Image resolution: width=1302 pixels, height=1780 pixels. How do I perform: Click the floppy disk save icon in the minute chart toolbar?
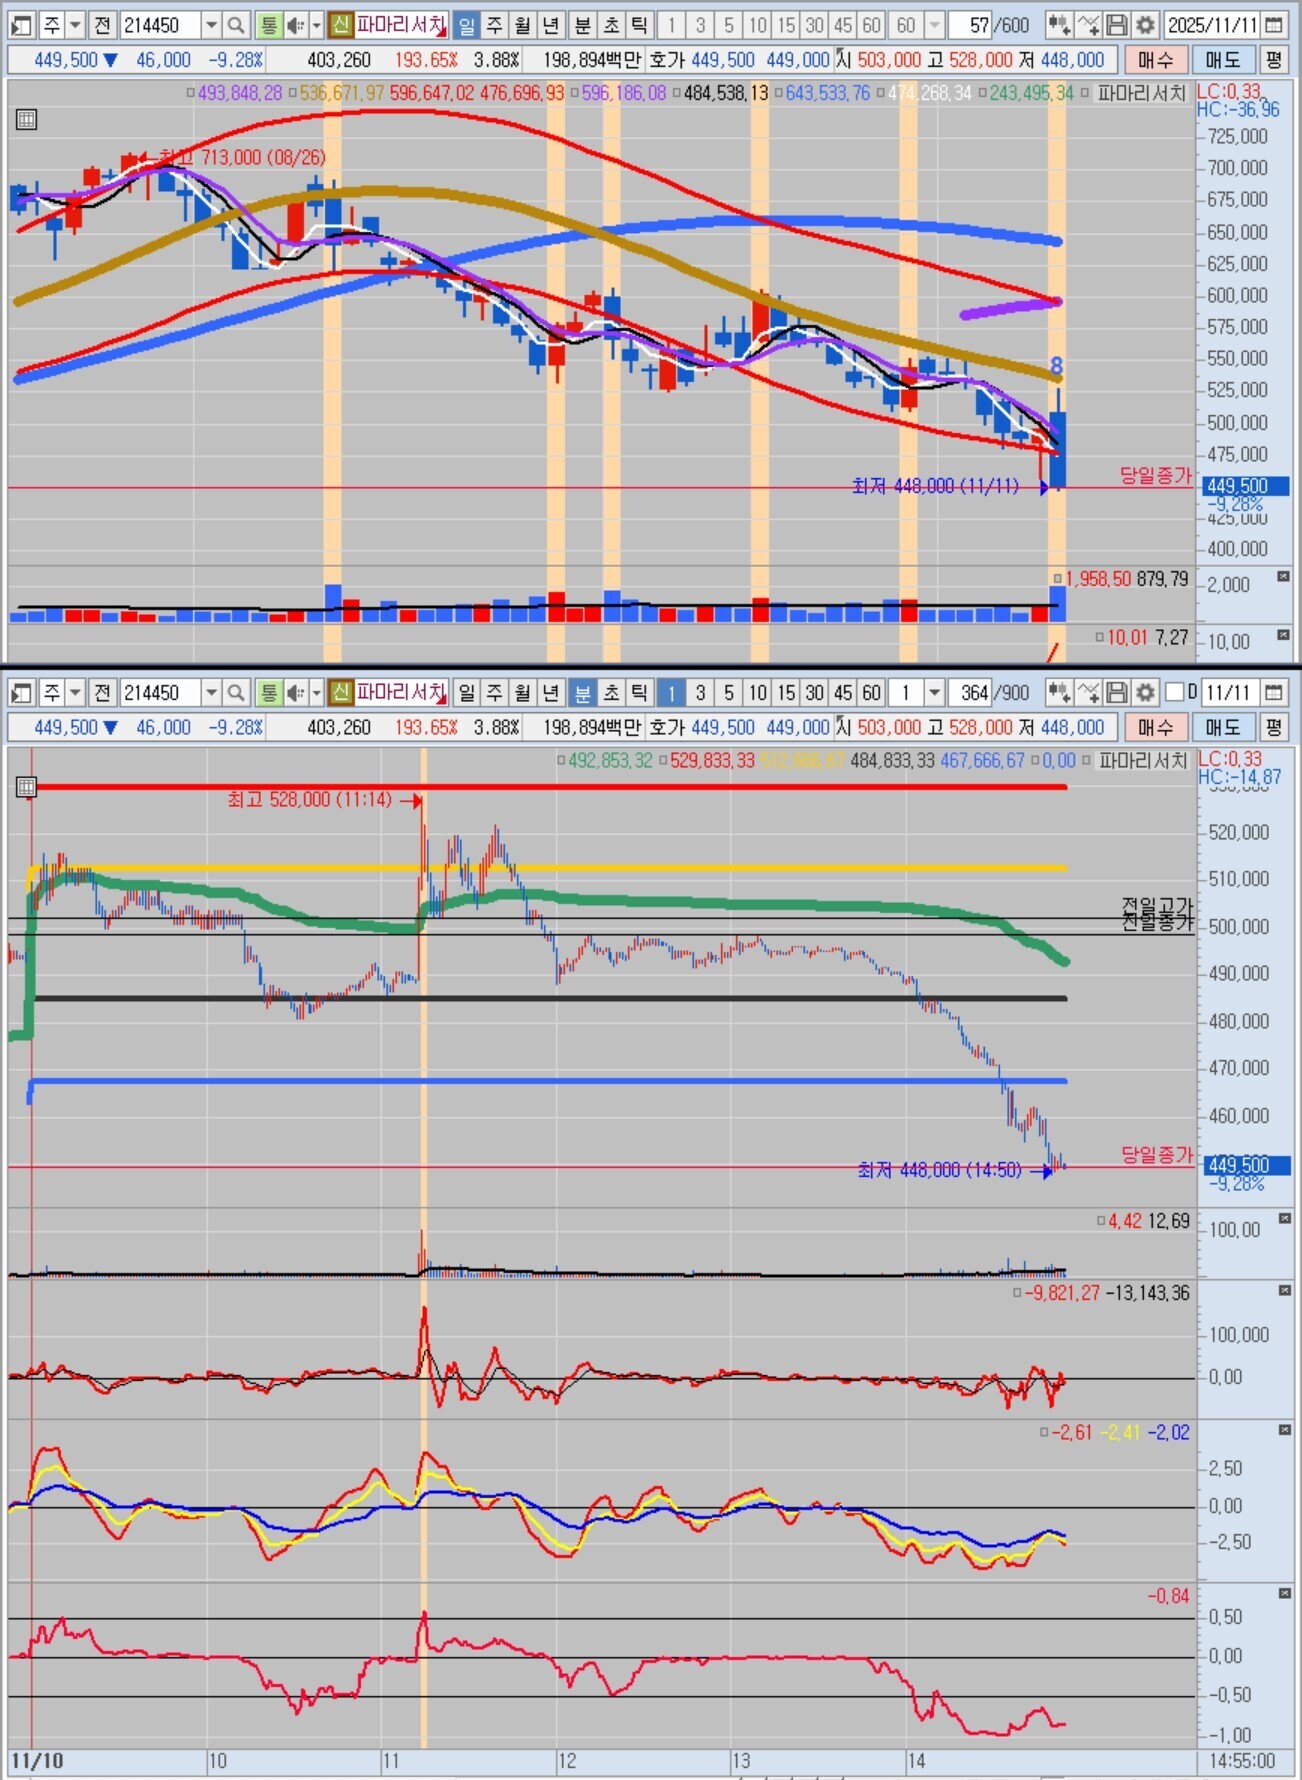pos(1117,692)
